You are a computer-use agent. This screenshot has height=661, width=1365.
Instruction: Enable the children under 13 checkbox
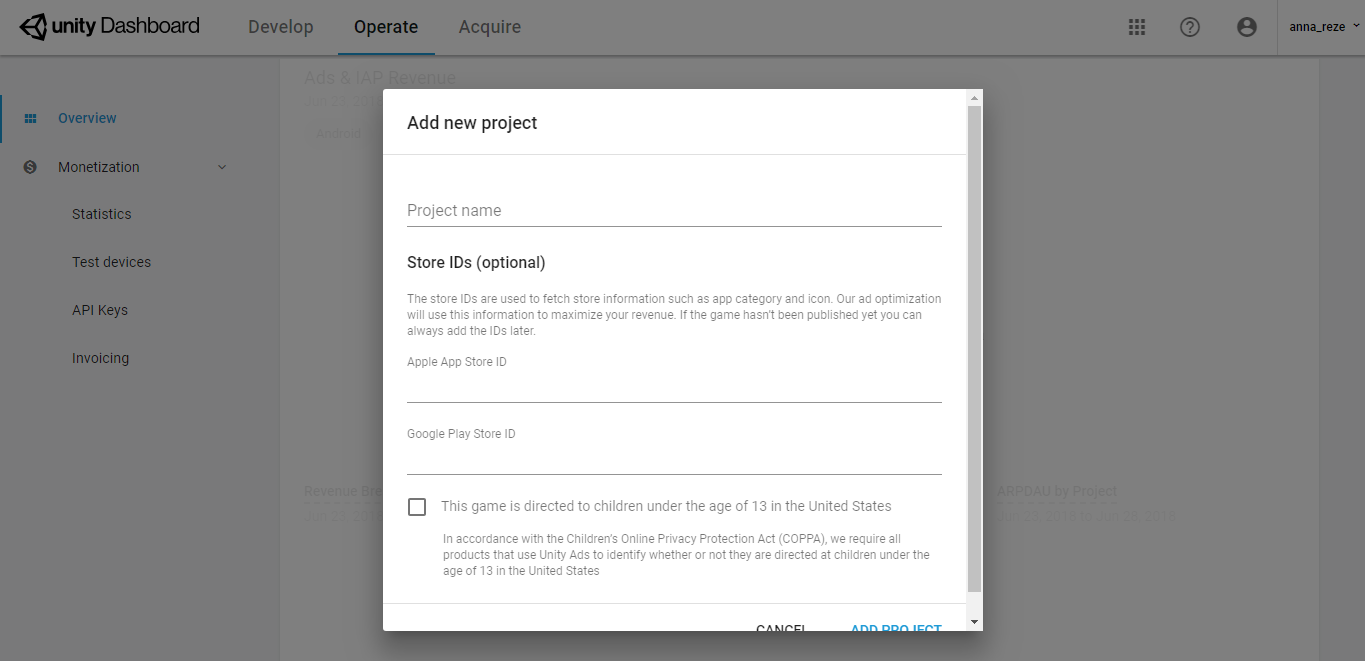[x=417, y=507]
